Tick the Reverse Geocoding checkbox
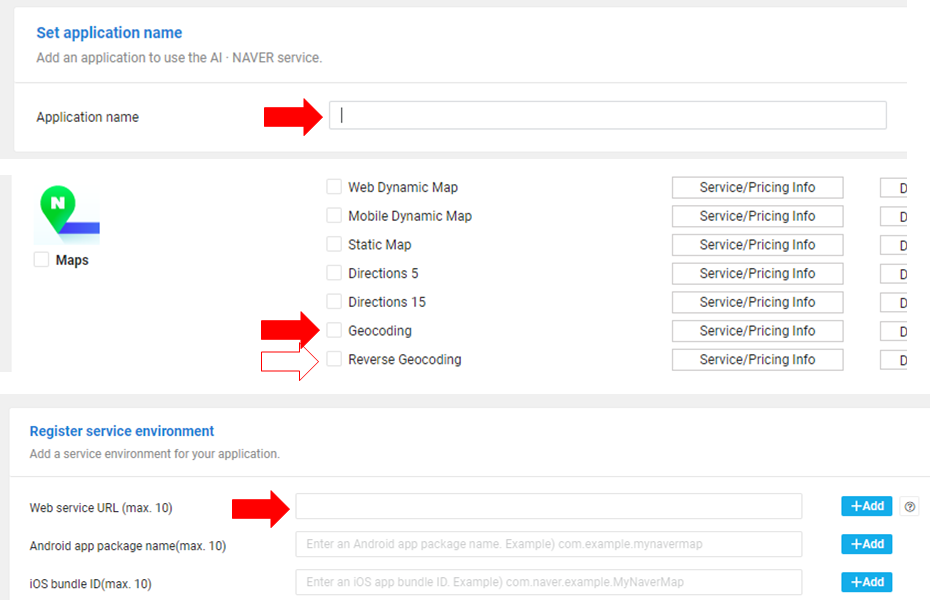 (334, 359)
